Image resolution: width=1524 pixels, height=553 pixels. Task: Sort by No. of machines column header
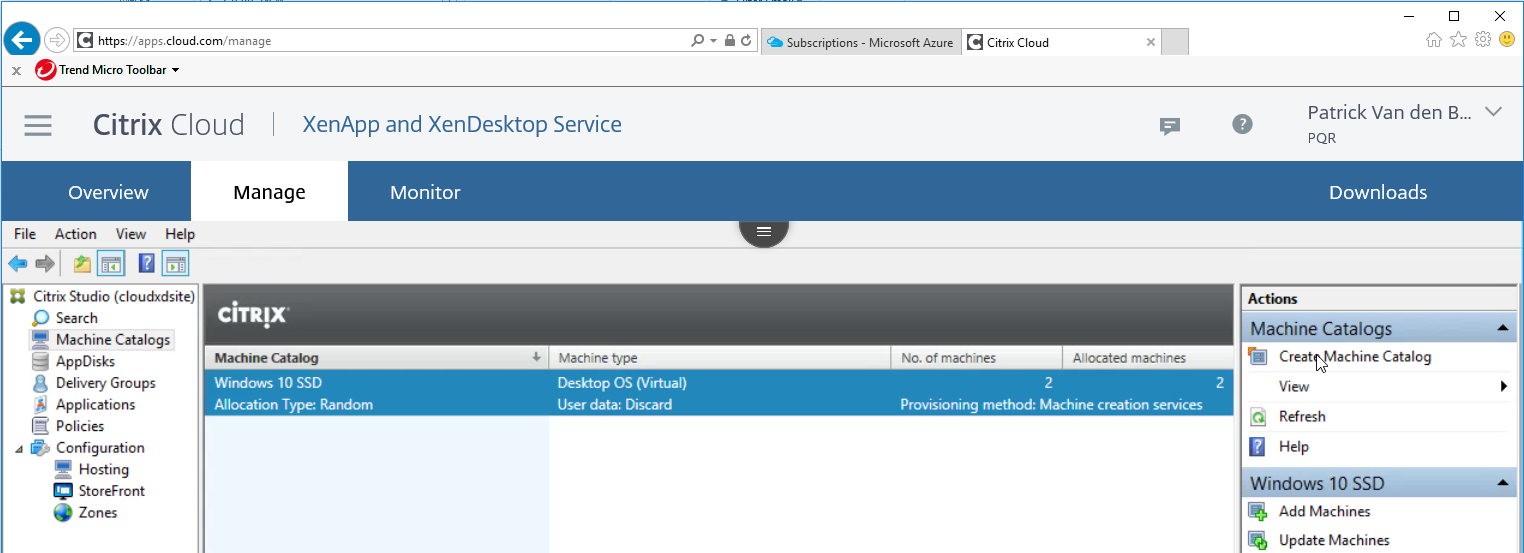[x=976, y=358]
